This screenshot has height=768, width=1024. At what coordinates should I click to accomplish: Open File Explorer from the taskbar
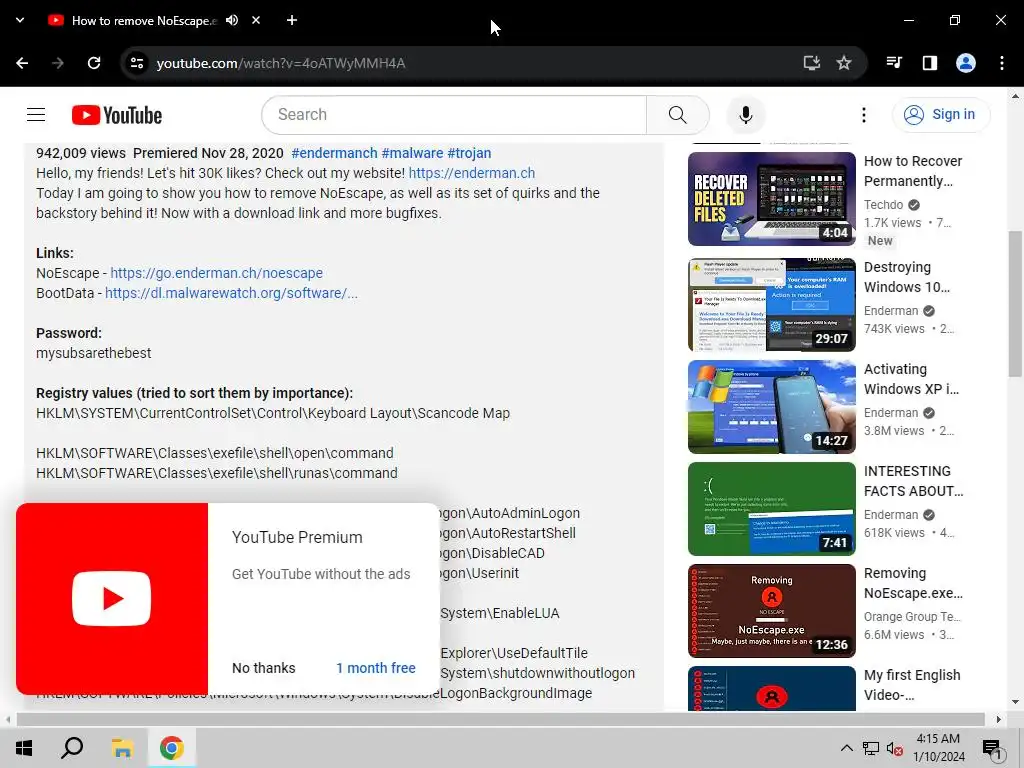pos(122,748)
